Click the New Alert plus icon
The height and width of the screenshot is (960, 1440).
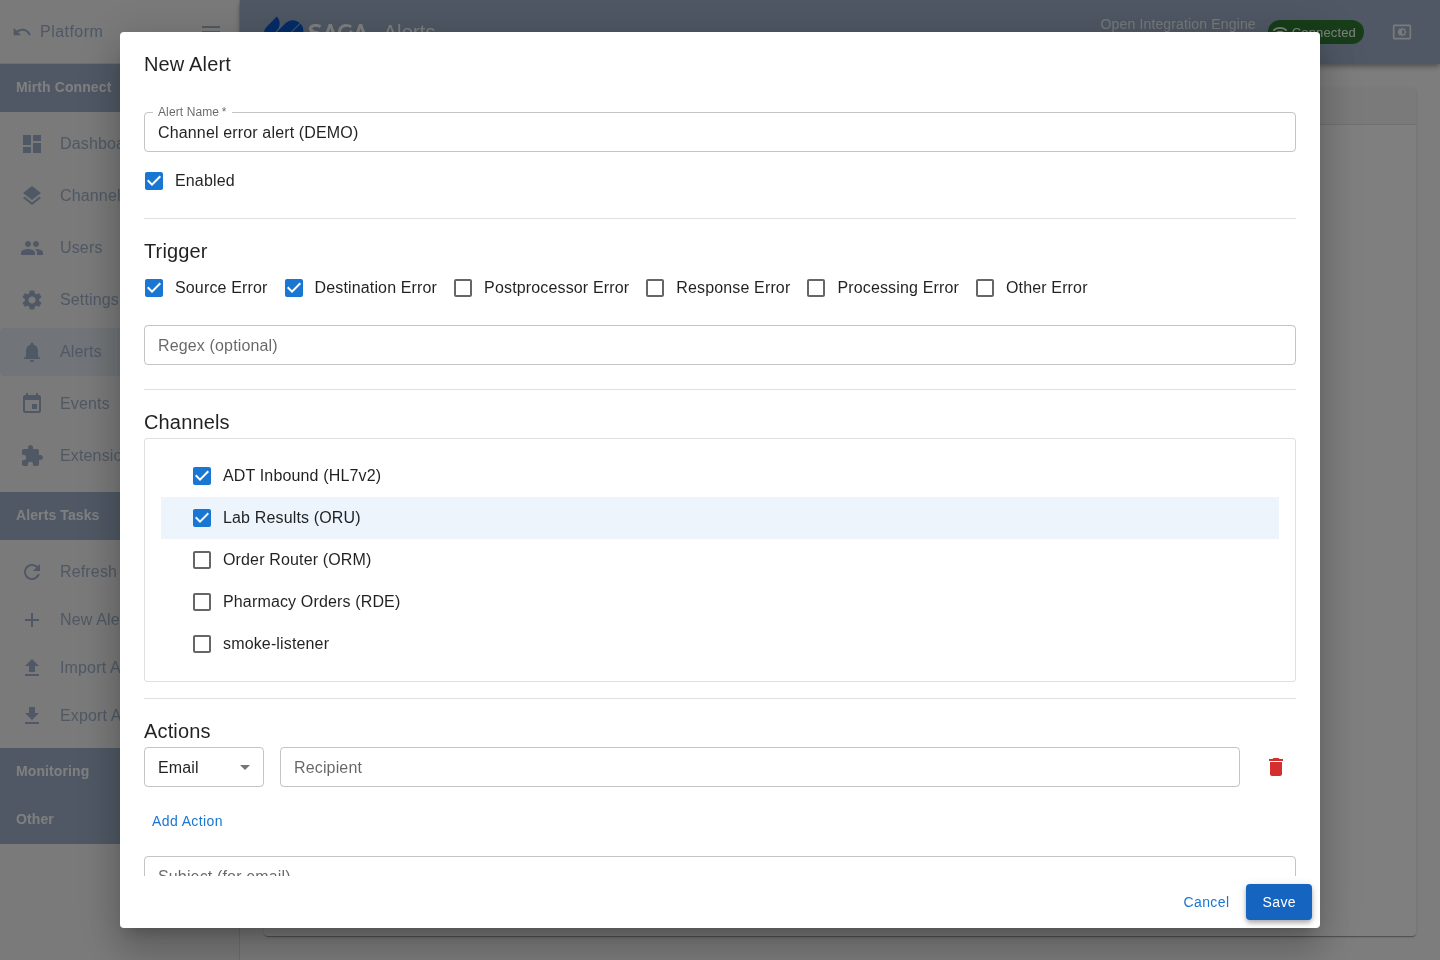coord(32,620)
